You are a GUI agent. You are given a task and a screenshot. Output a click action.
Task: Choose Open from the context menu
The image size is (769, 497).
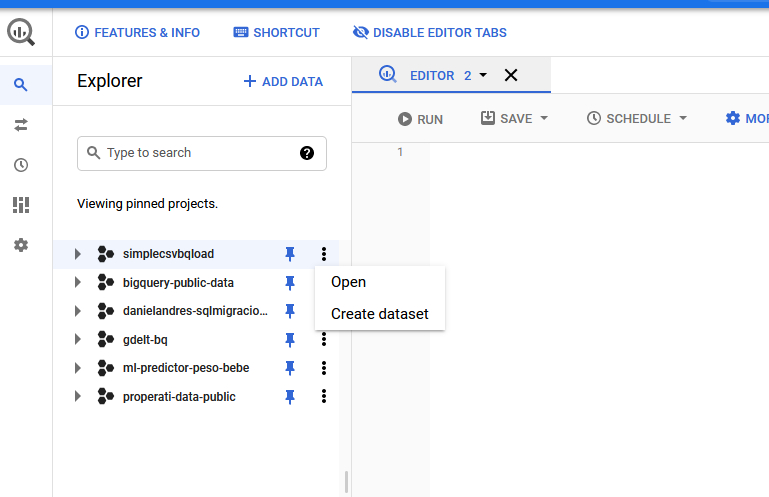pyautogui.click(x=380, y=282)
